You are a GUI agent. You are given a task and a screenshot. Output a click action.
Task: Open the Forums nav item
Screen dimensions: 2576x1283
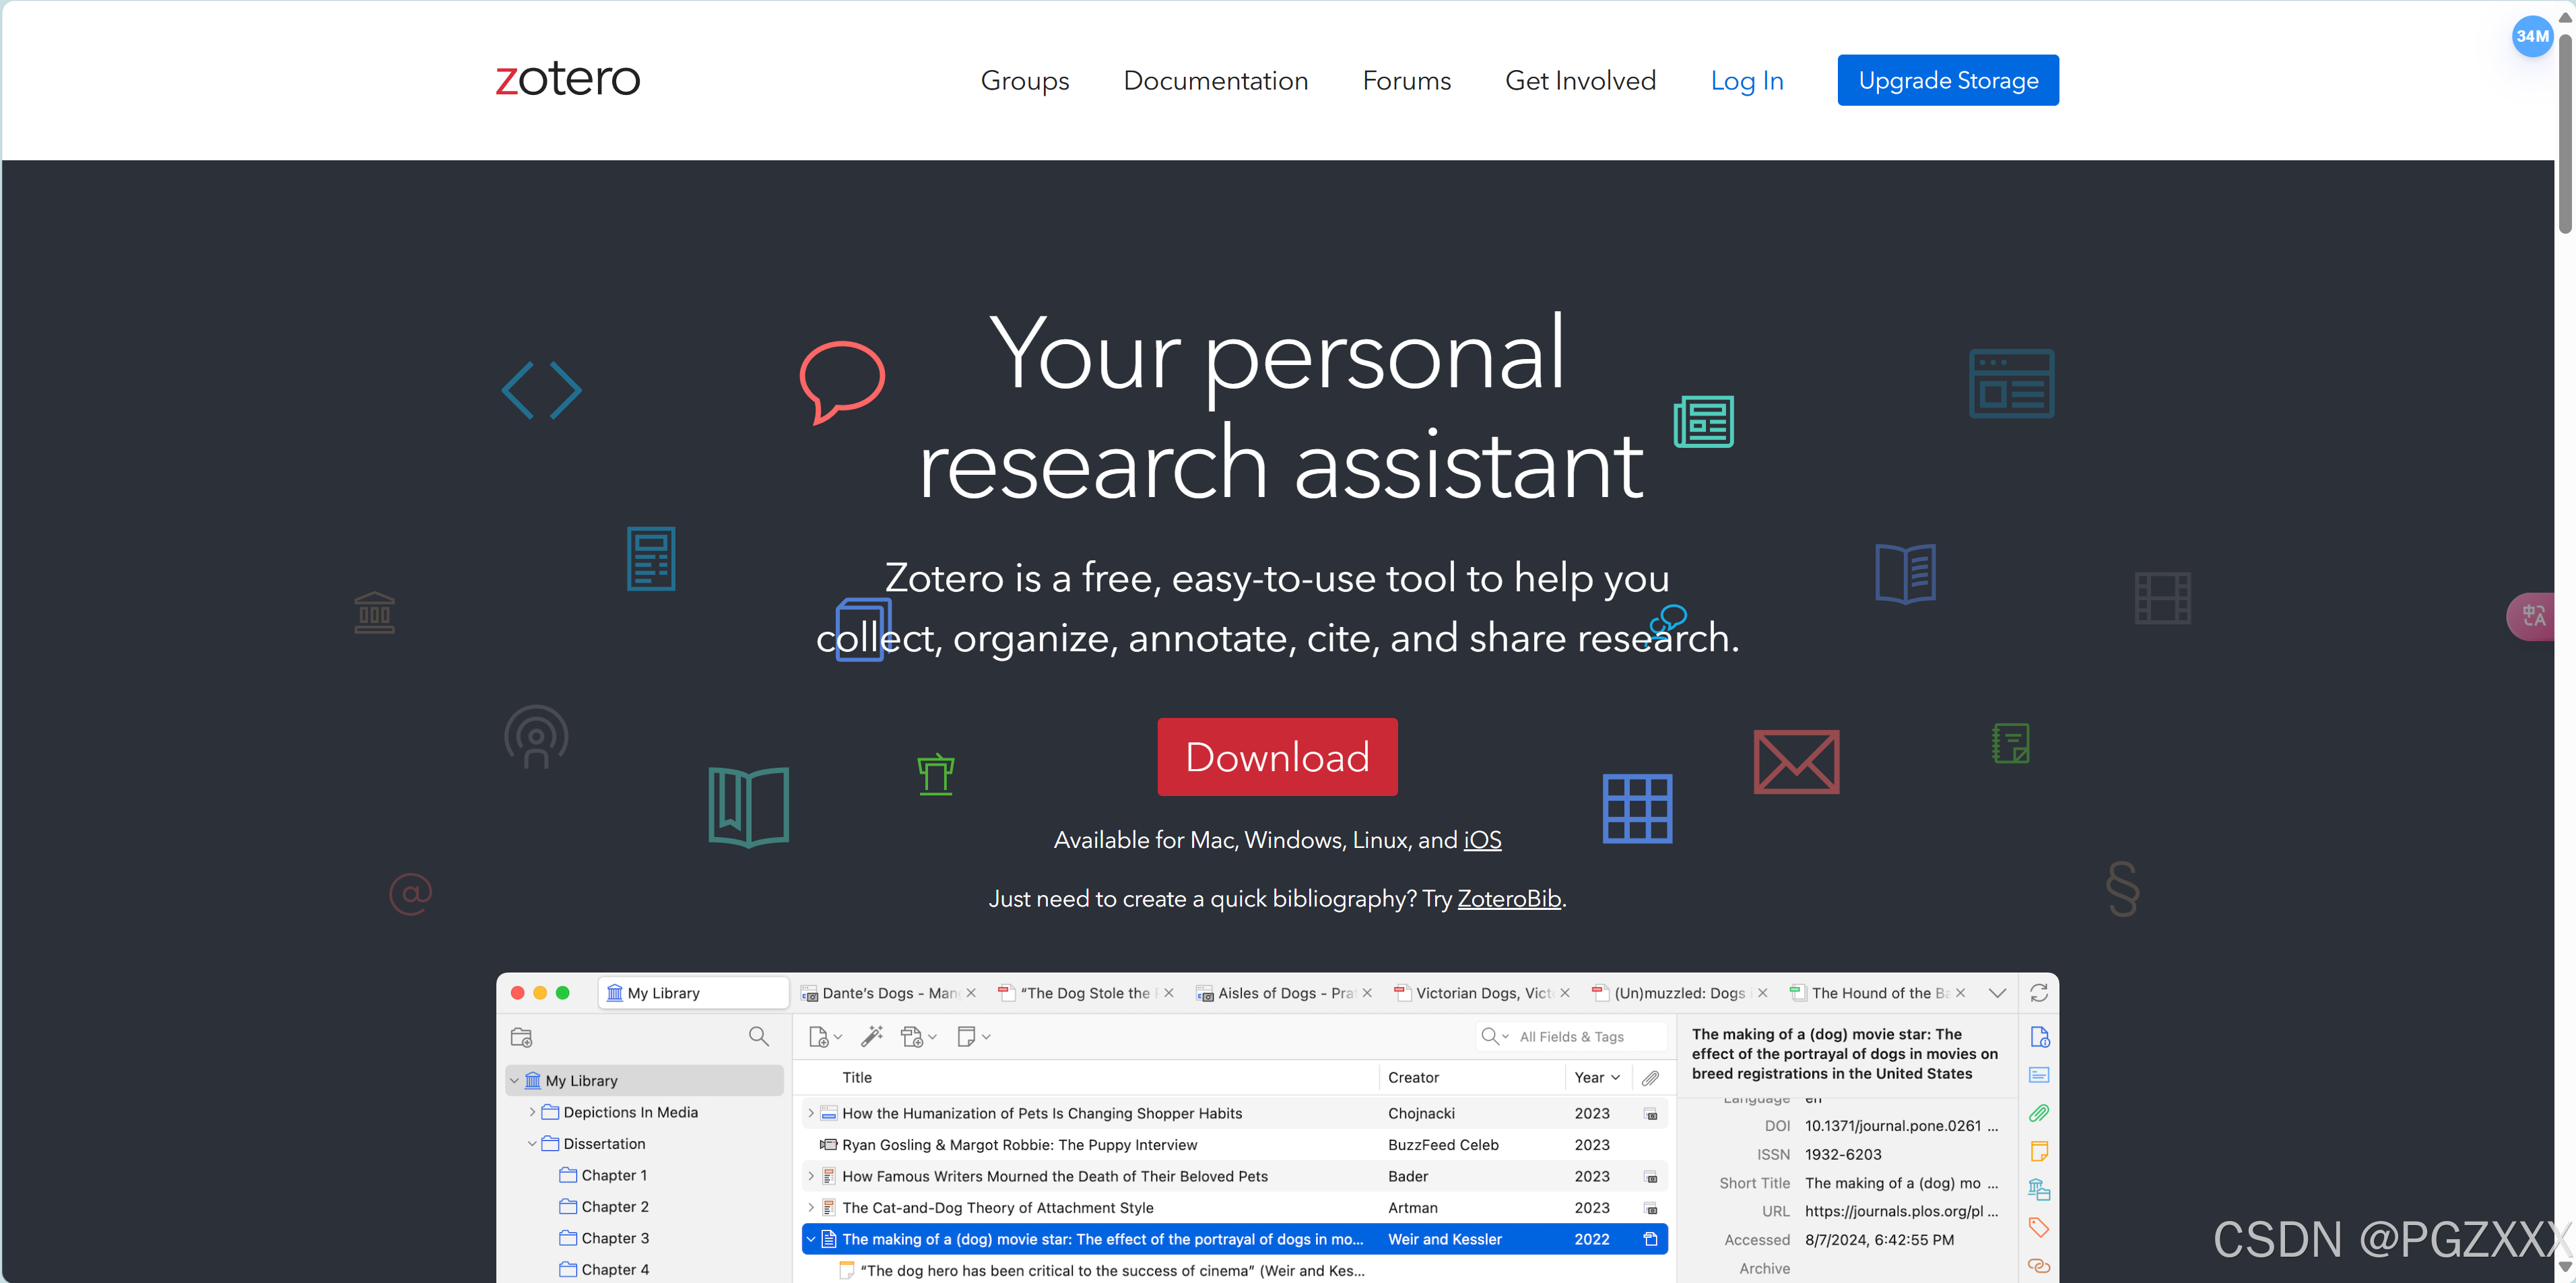1407,81
